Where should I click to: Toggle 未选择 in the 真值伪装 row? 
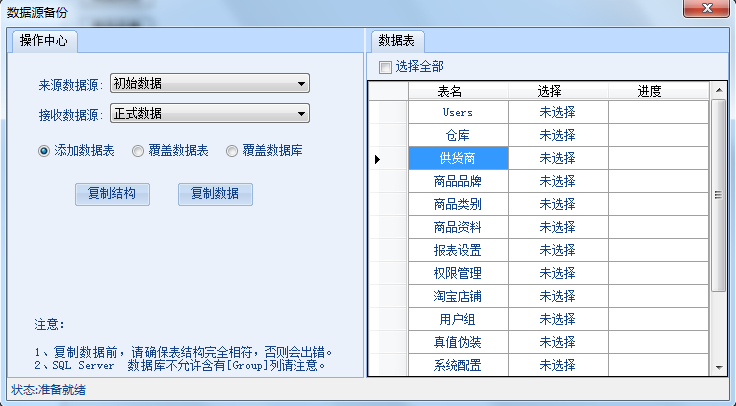click(x=558, y=342)
